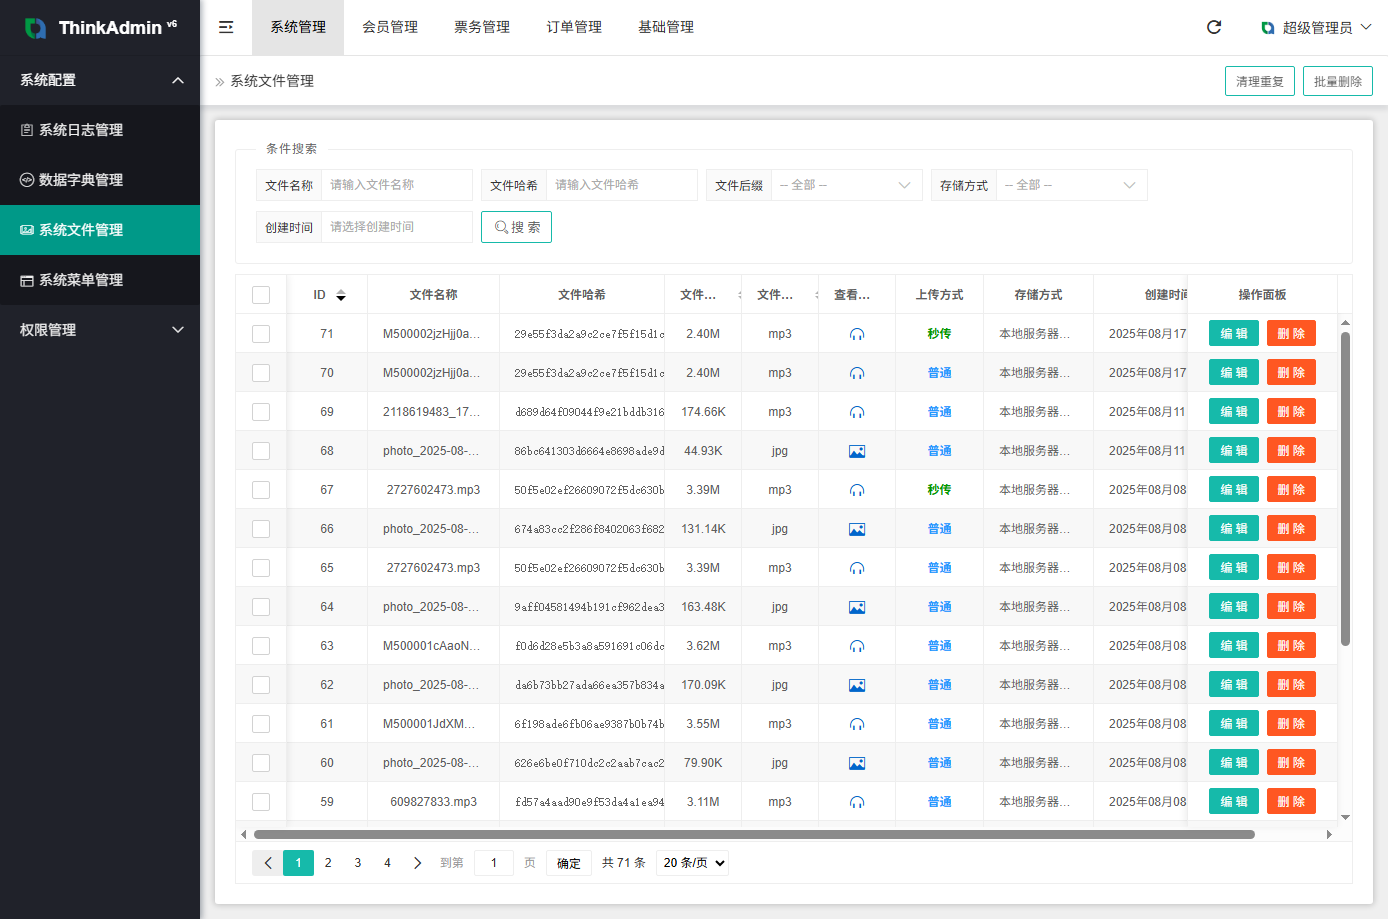View image preview for file ID 64

pyautogui.click(x=857, y=607)
